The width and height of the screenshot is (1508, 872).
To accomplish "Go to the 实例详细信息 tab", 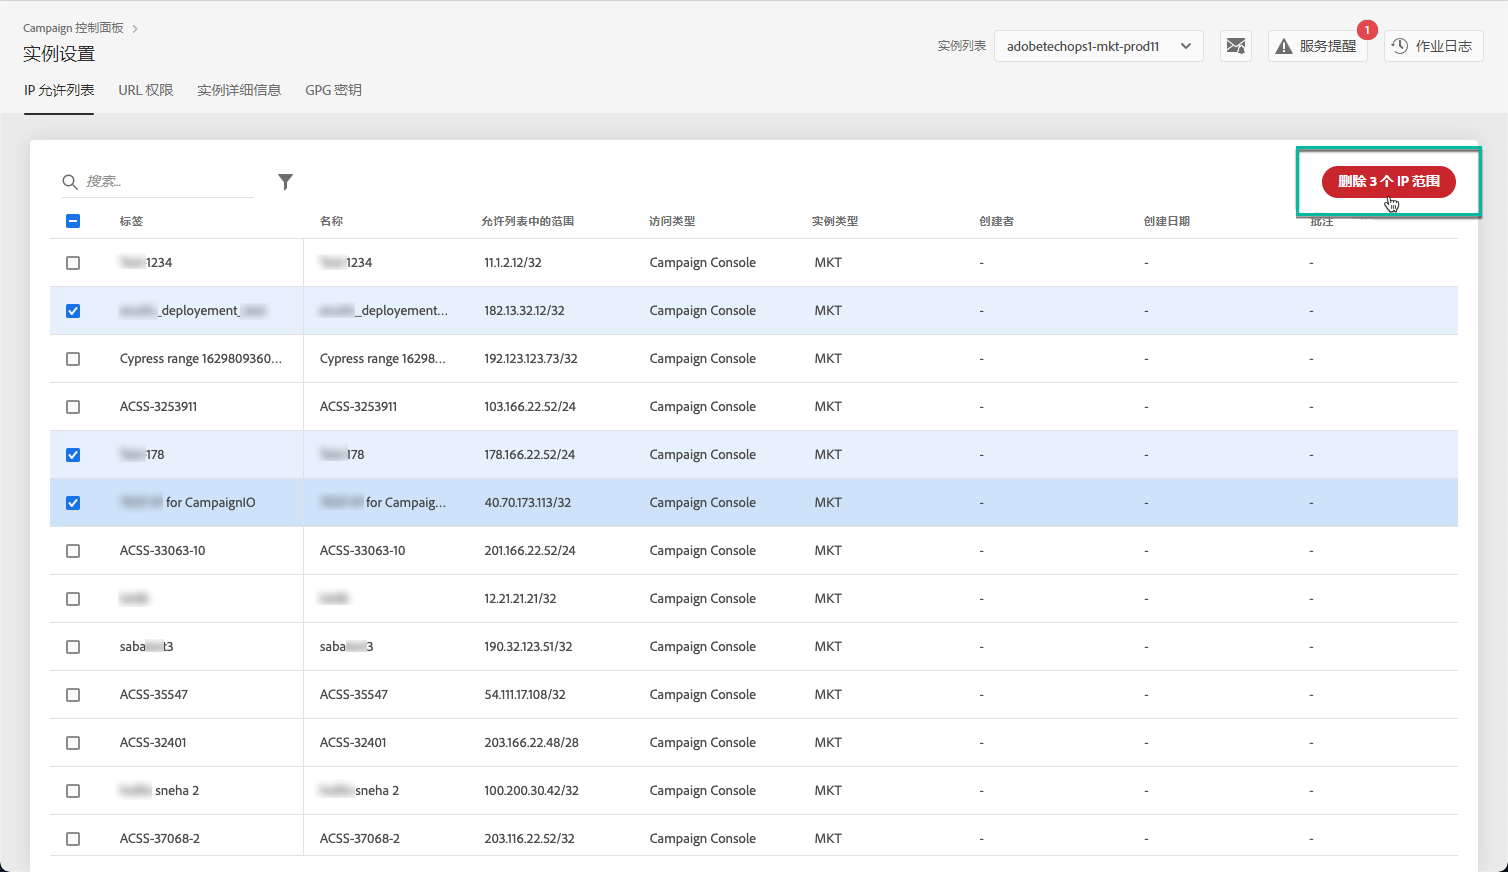I will point(239,90).
